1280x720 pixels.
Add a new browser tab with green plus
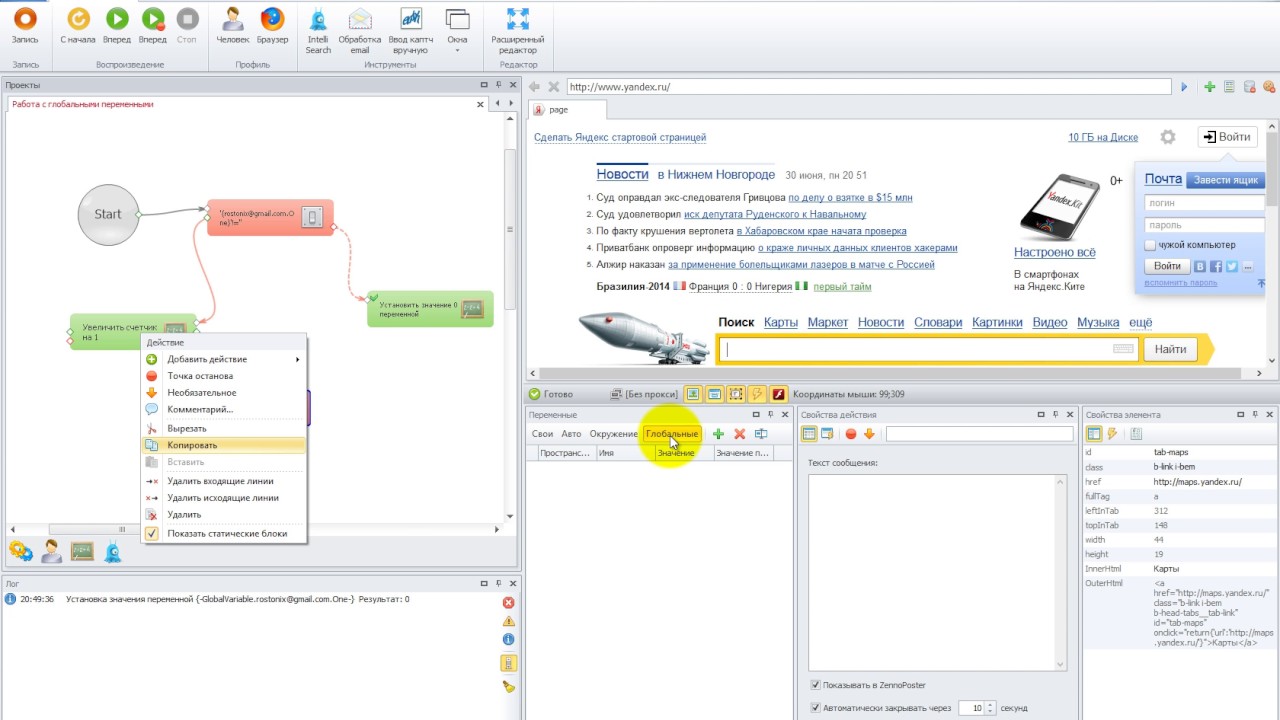coord(1210,87)
